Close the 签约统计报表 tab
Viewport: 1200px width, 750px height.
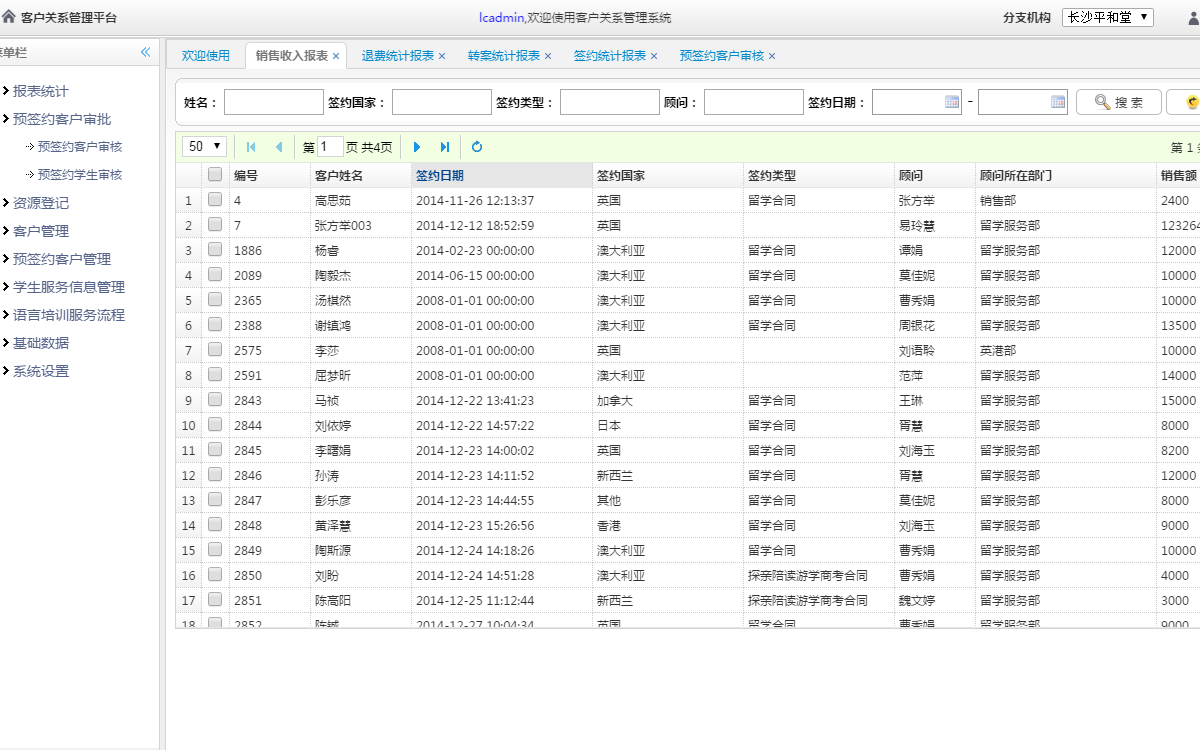pyautogui.click(x=654, y=56)
